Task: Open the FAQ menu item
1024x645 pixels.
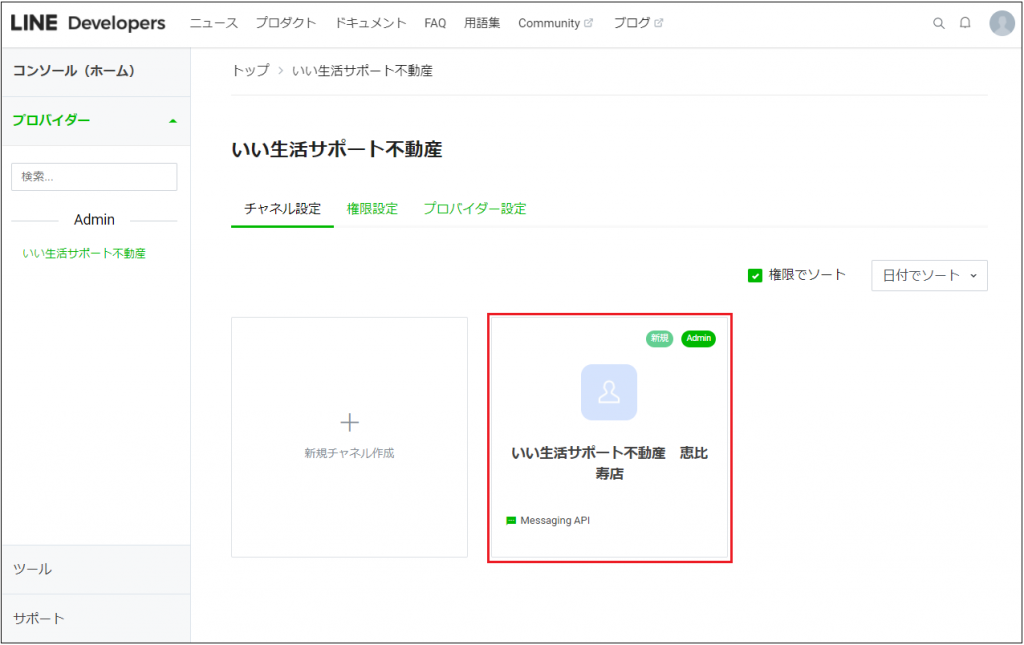Action: [x=435, y=23]
